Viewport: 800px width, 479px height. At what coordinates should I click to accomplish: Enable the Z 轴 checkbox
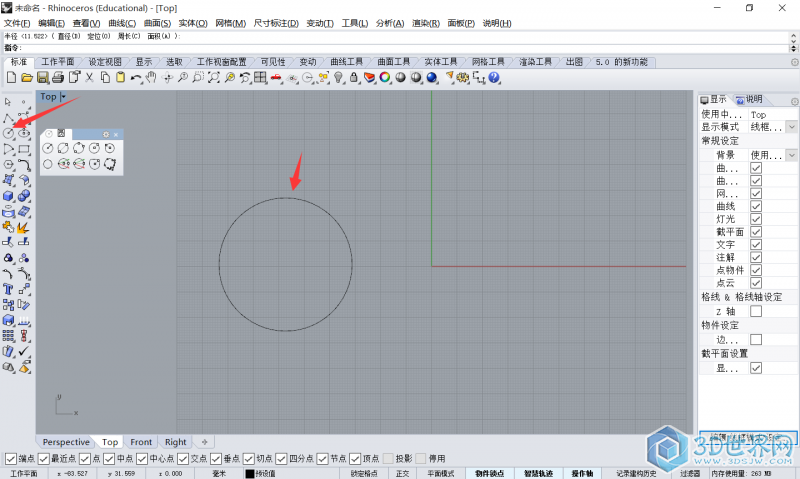tap(756, 311)
